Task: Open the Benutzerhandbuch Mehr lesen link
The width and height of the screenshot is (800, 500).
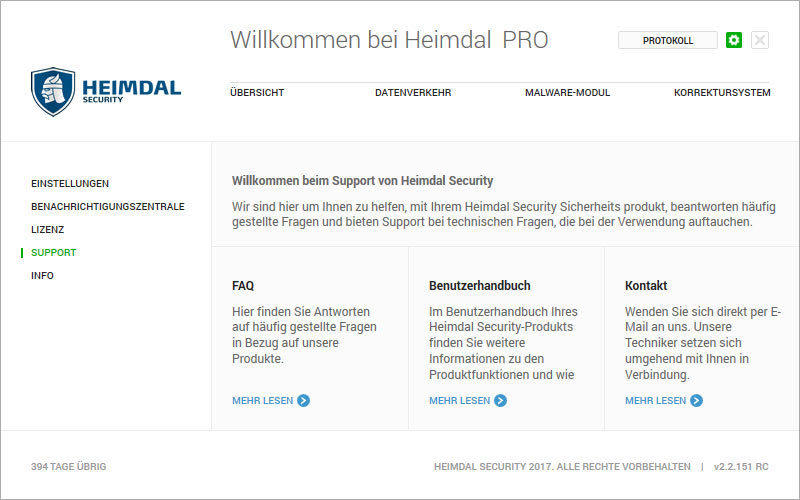Action: click(459, 401)
